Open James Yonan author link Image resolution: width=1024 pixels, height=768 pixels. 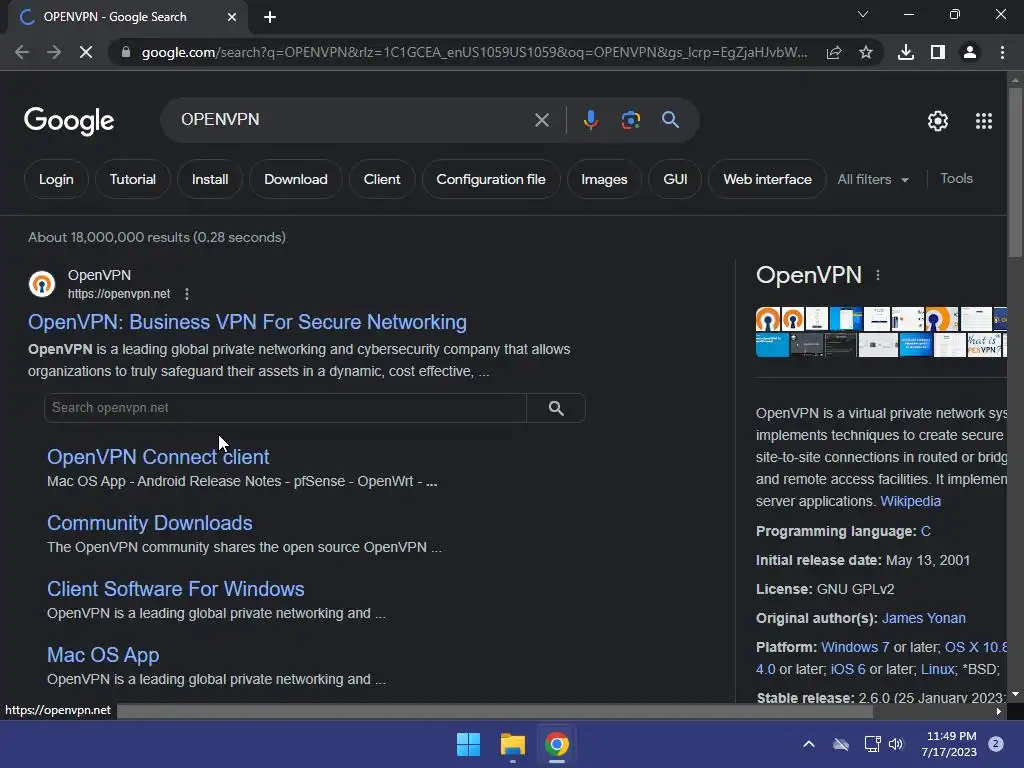coord(923,618)
